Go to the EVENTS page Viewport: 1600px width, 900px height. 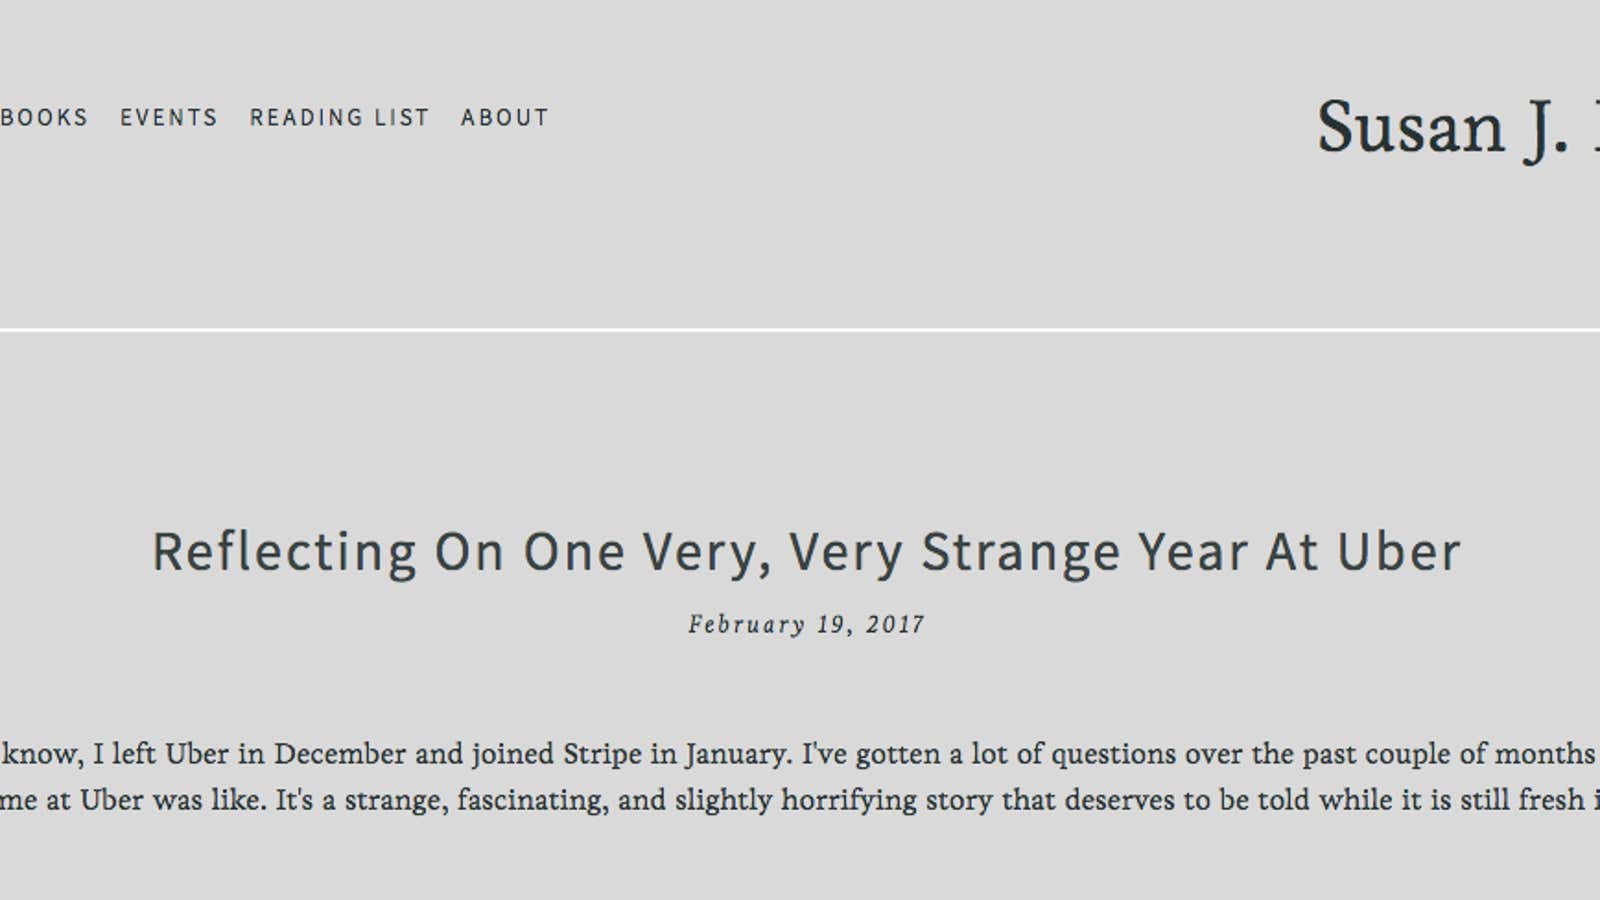tap(169, 118)
